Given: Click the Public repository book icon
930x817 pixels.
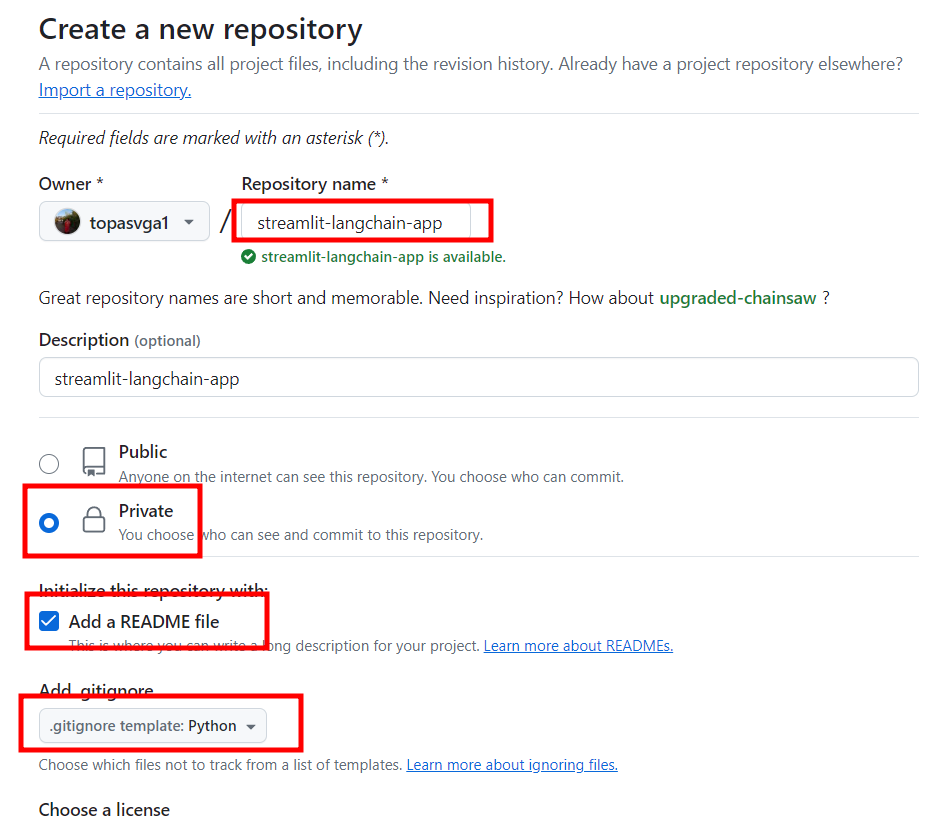Looking at the screenshot, I should pyautogui.click(x=94, y=462).
